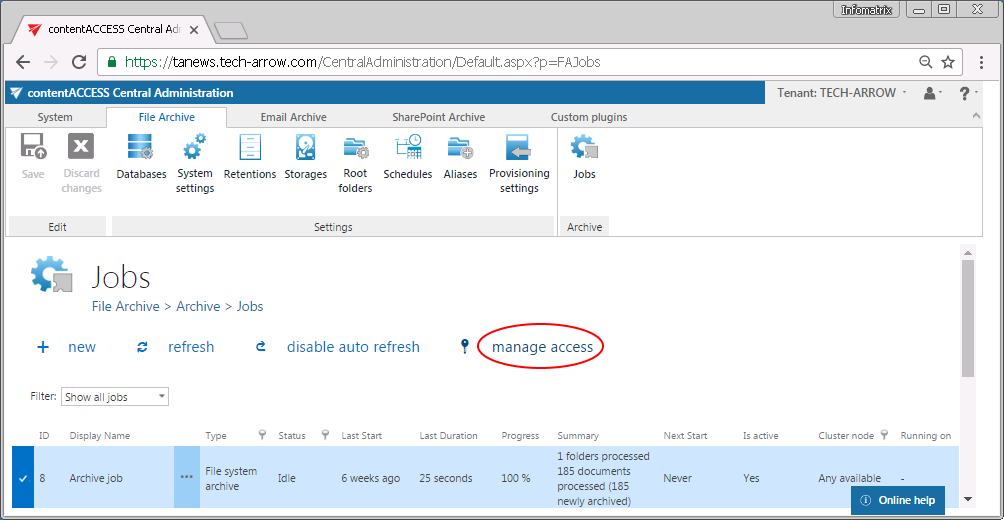Open Provisioning settings icon
The width and height of the screenshot is (1004, 520).
point(519,164)
